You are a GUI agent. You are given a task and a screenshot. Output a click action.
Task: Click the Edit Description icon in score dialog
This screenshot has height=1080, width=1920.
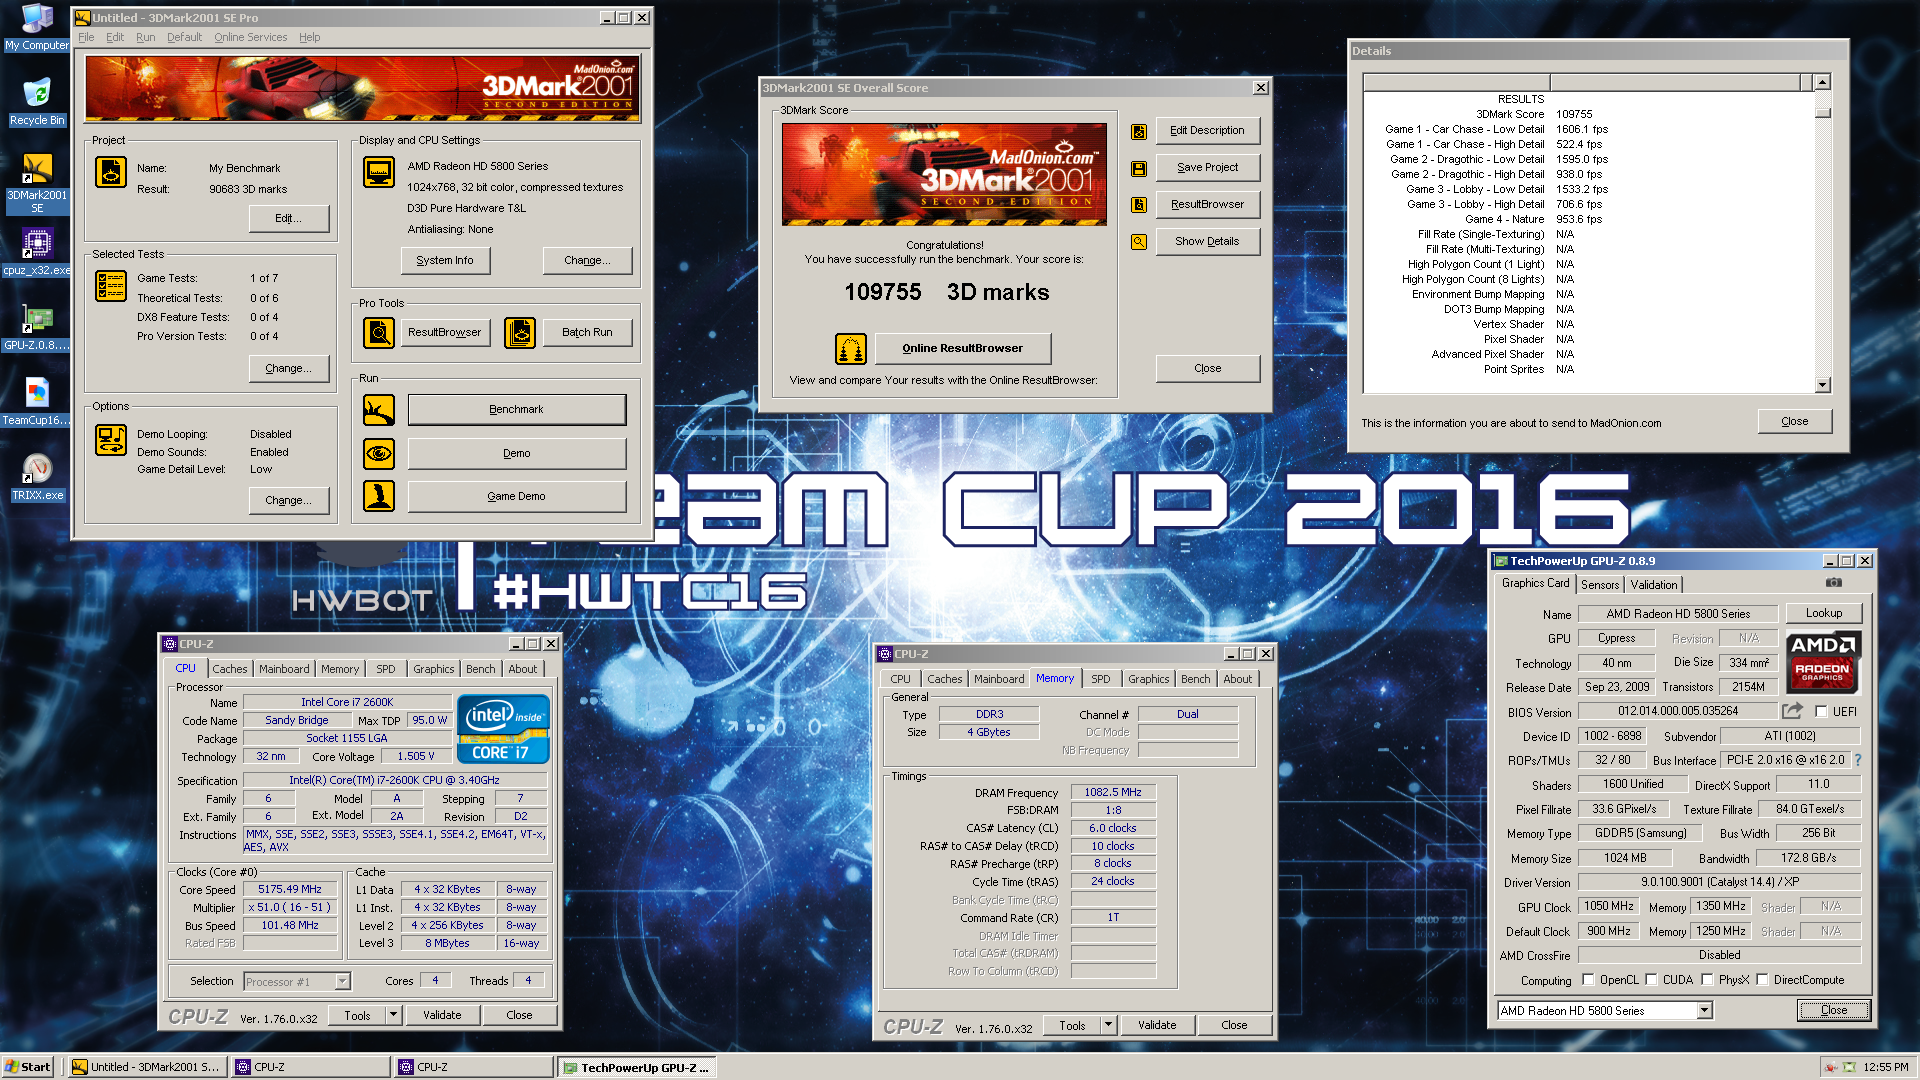point(1139,131)
